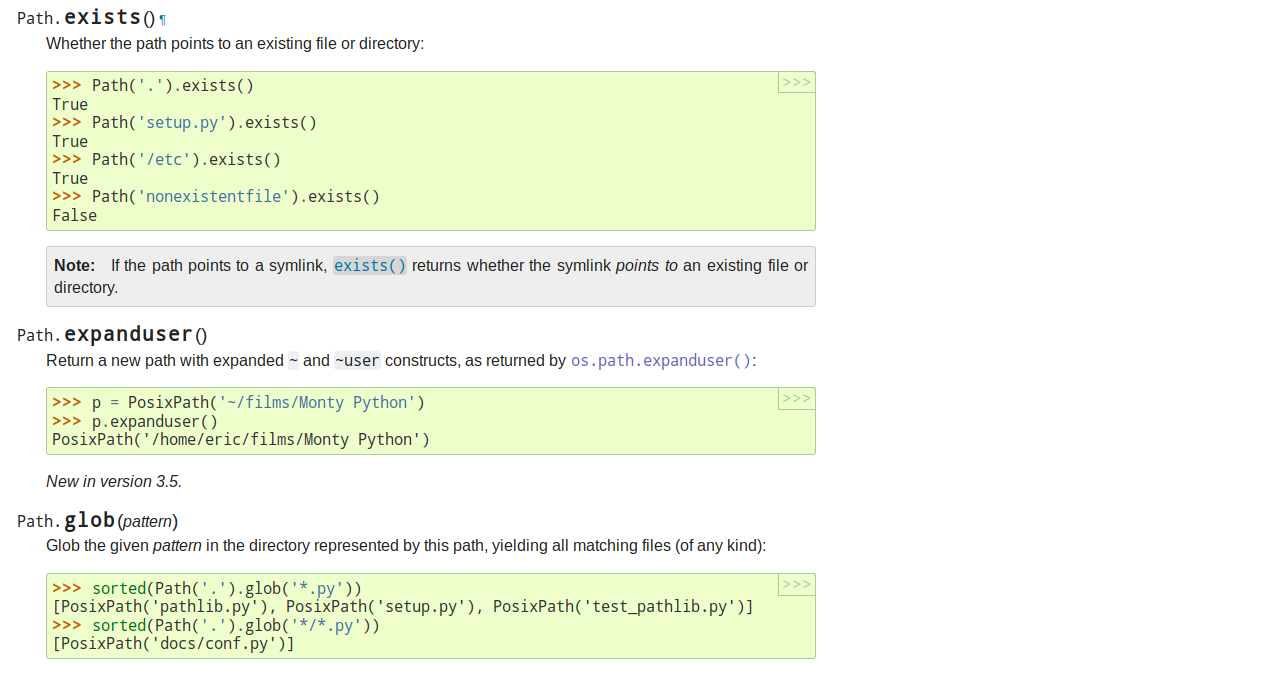
Task: Click the italic pattern parameter in glob signature
Action: (x=147, y=522)
